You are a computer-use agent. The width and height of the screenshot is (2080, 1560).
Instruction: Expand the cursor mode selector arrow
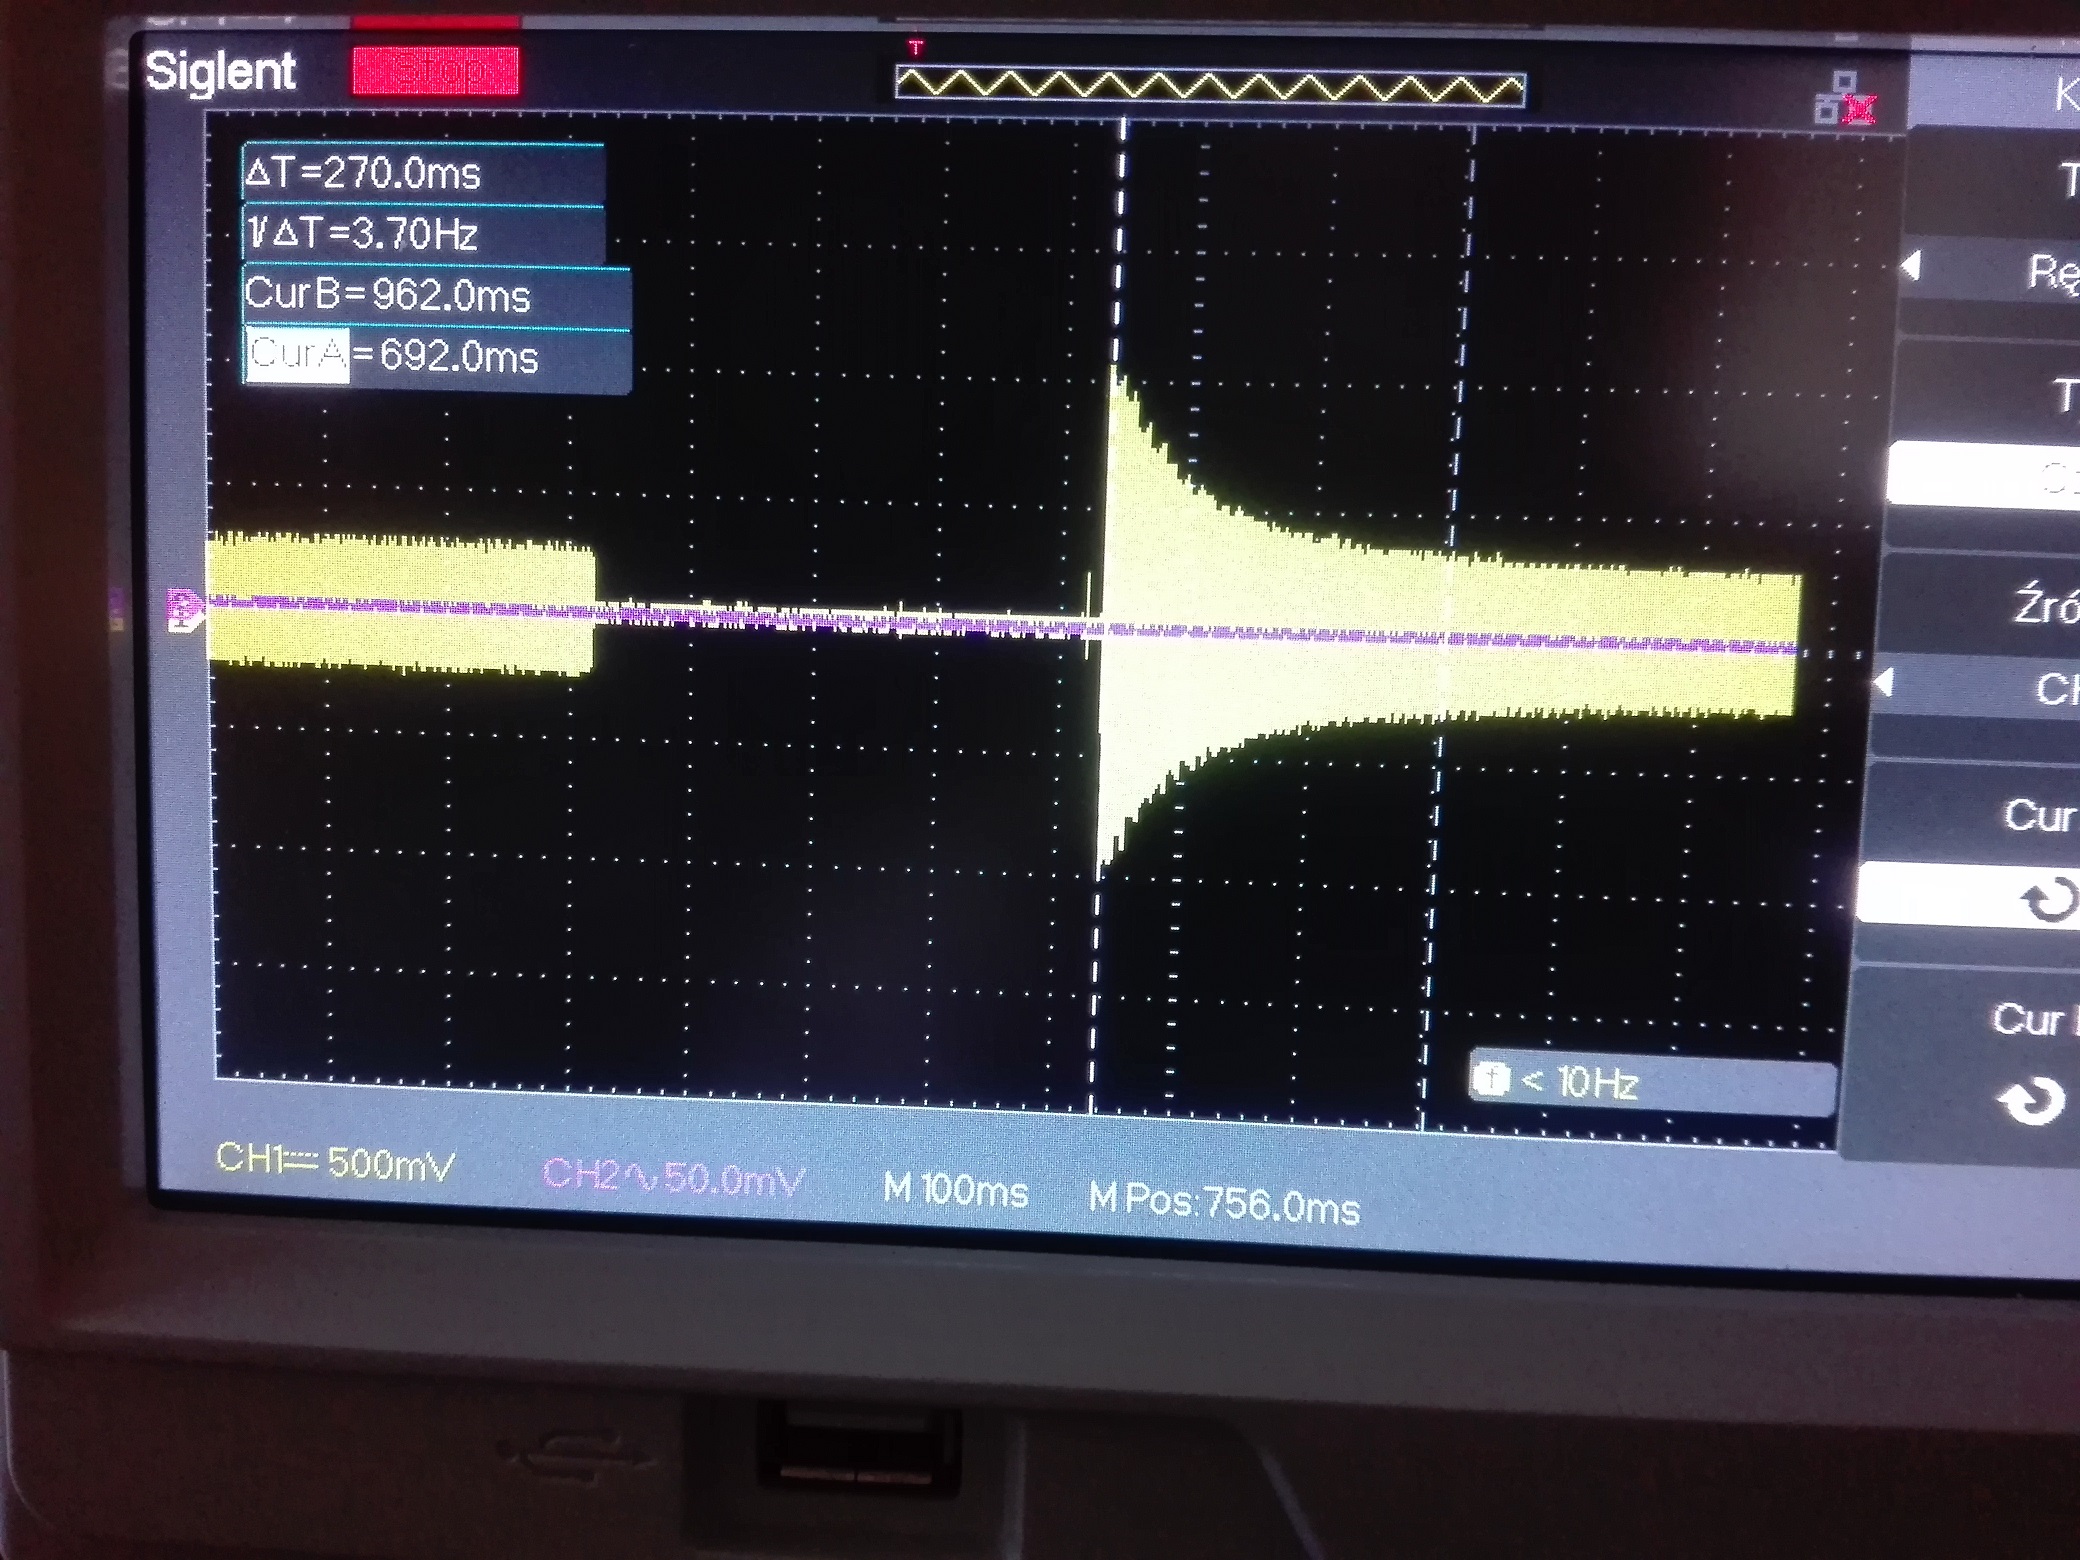pyautogui.click(x=1911, y=267)
